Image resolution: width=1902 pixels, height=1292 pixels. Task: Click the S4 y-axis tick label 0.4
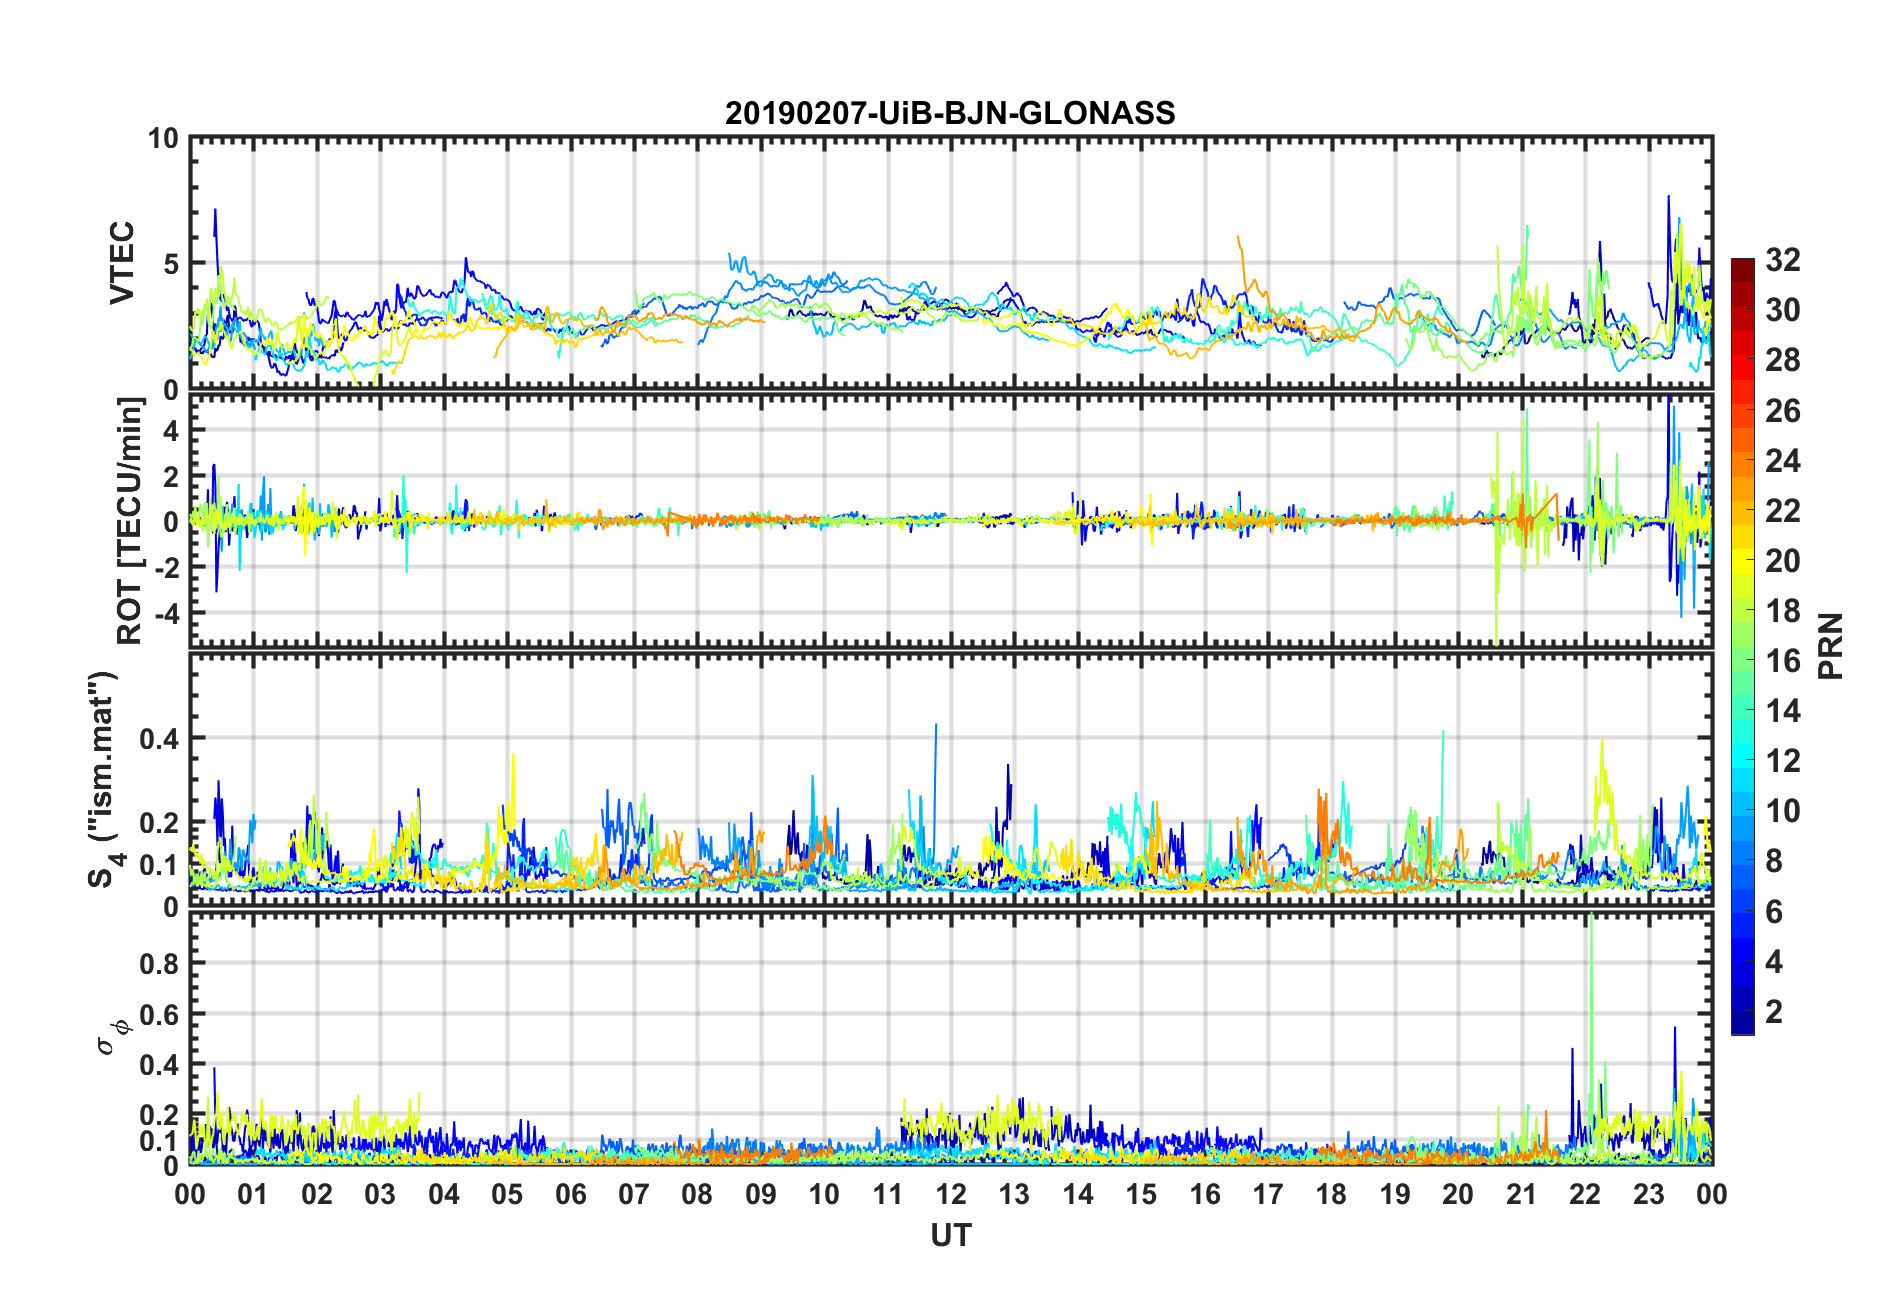159,739
